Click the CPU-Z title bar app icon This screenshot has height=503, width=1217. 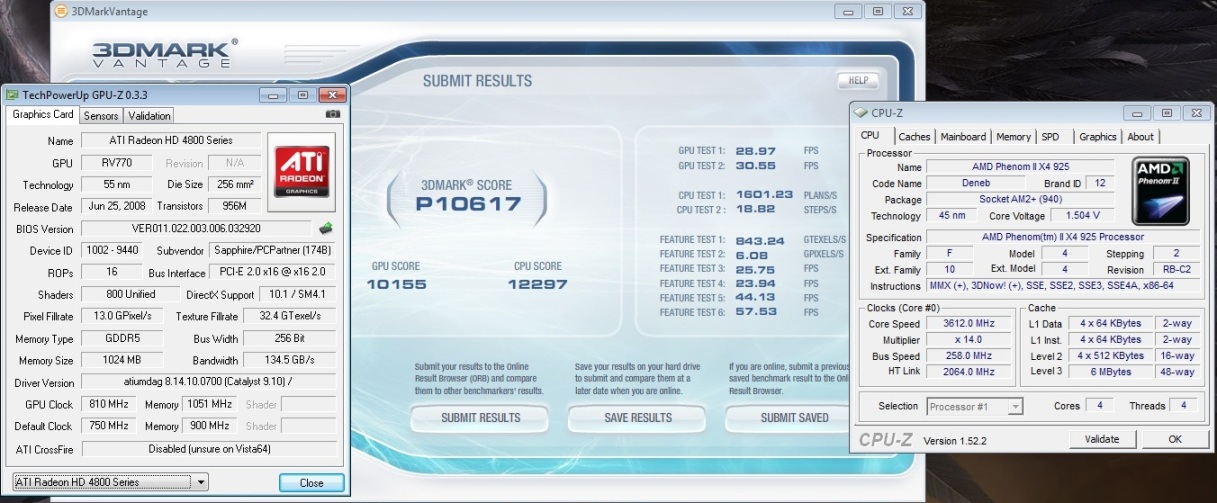pyautogui.click(x=860, y=113)
